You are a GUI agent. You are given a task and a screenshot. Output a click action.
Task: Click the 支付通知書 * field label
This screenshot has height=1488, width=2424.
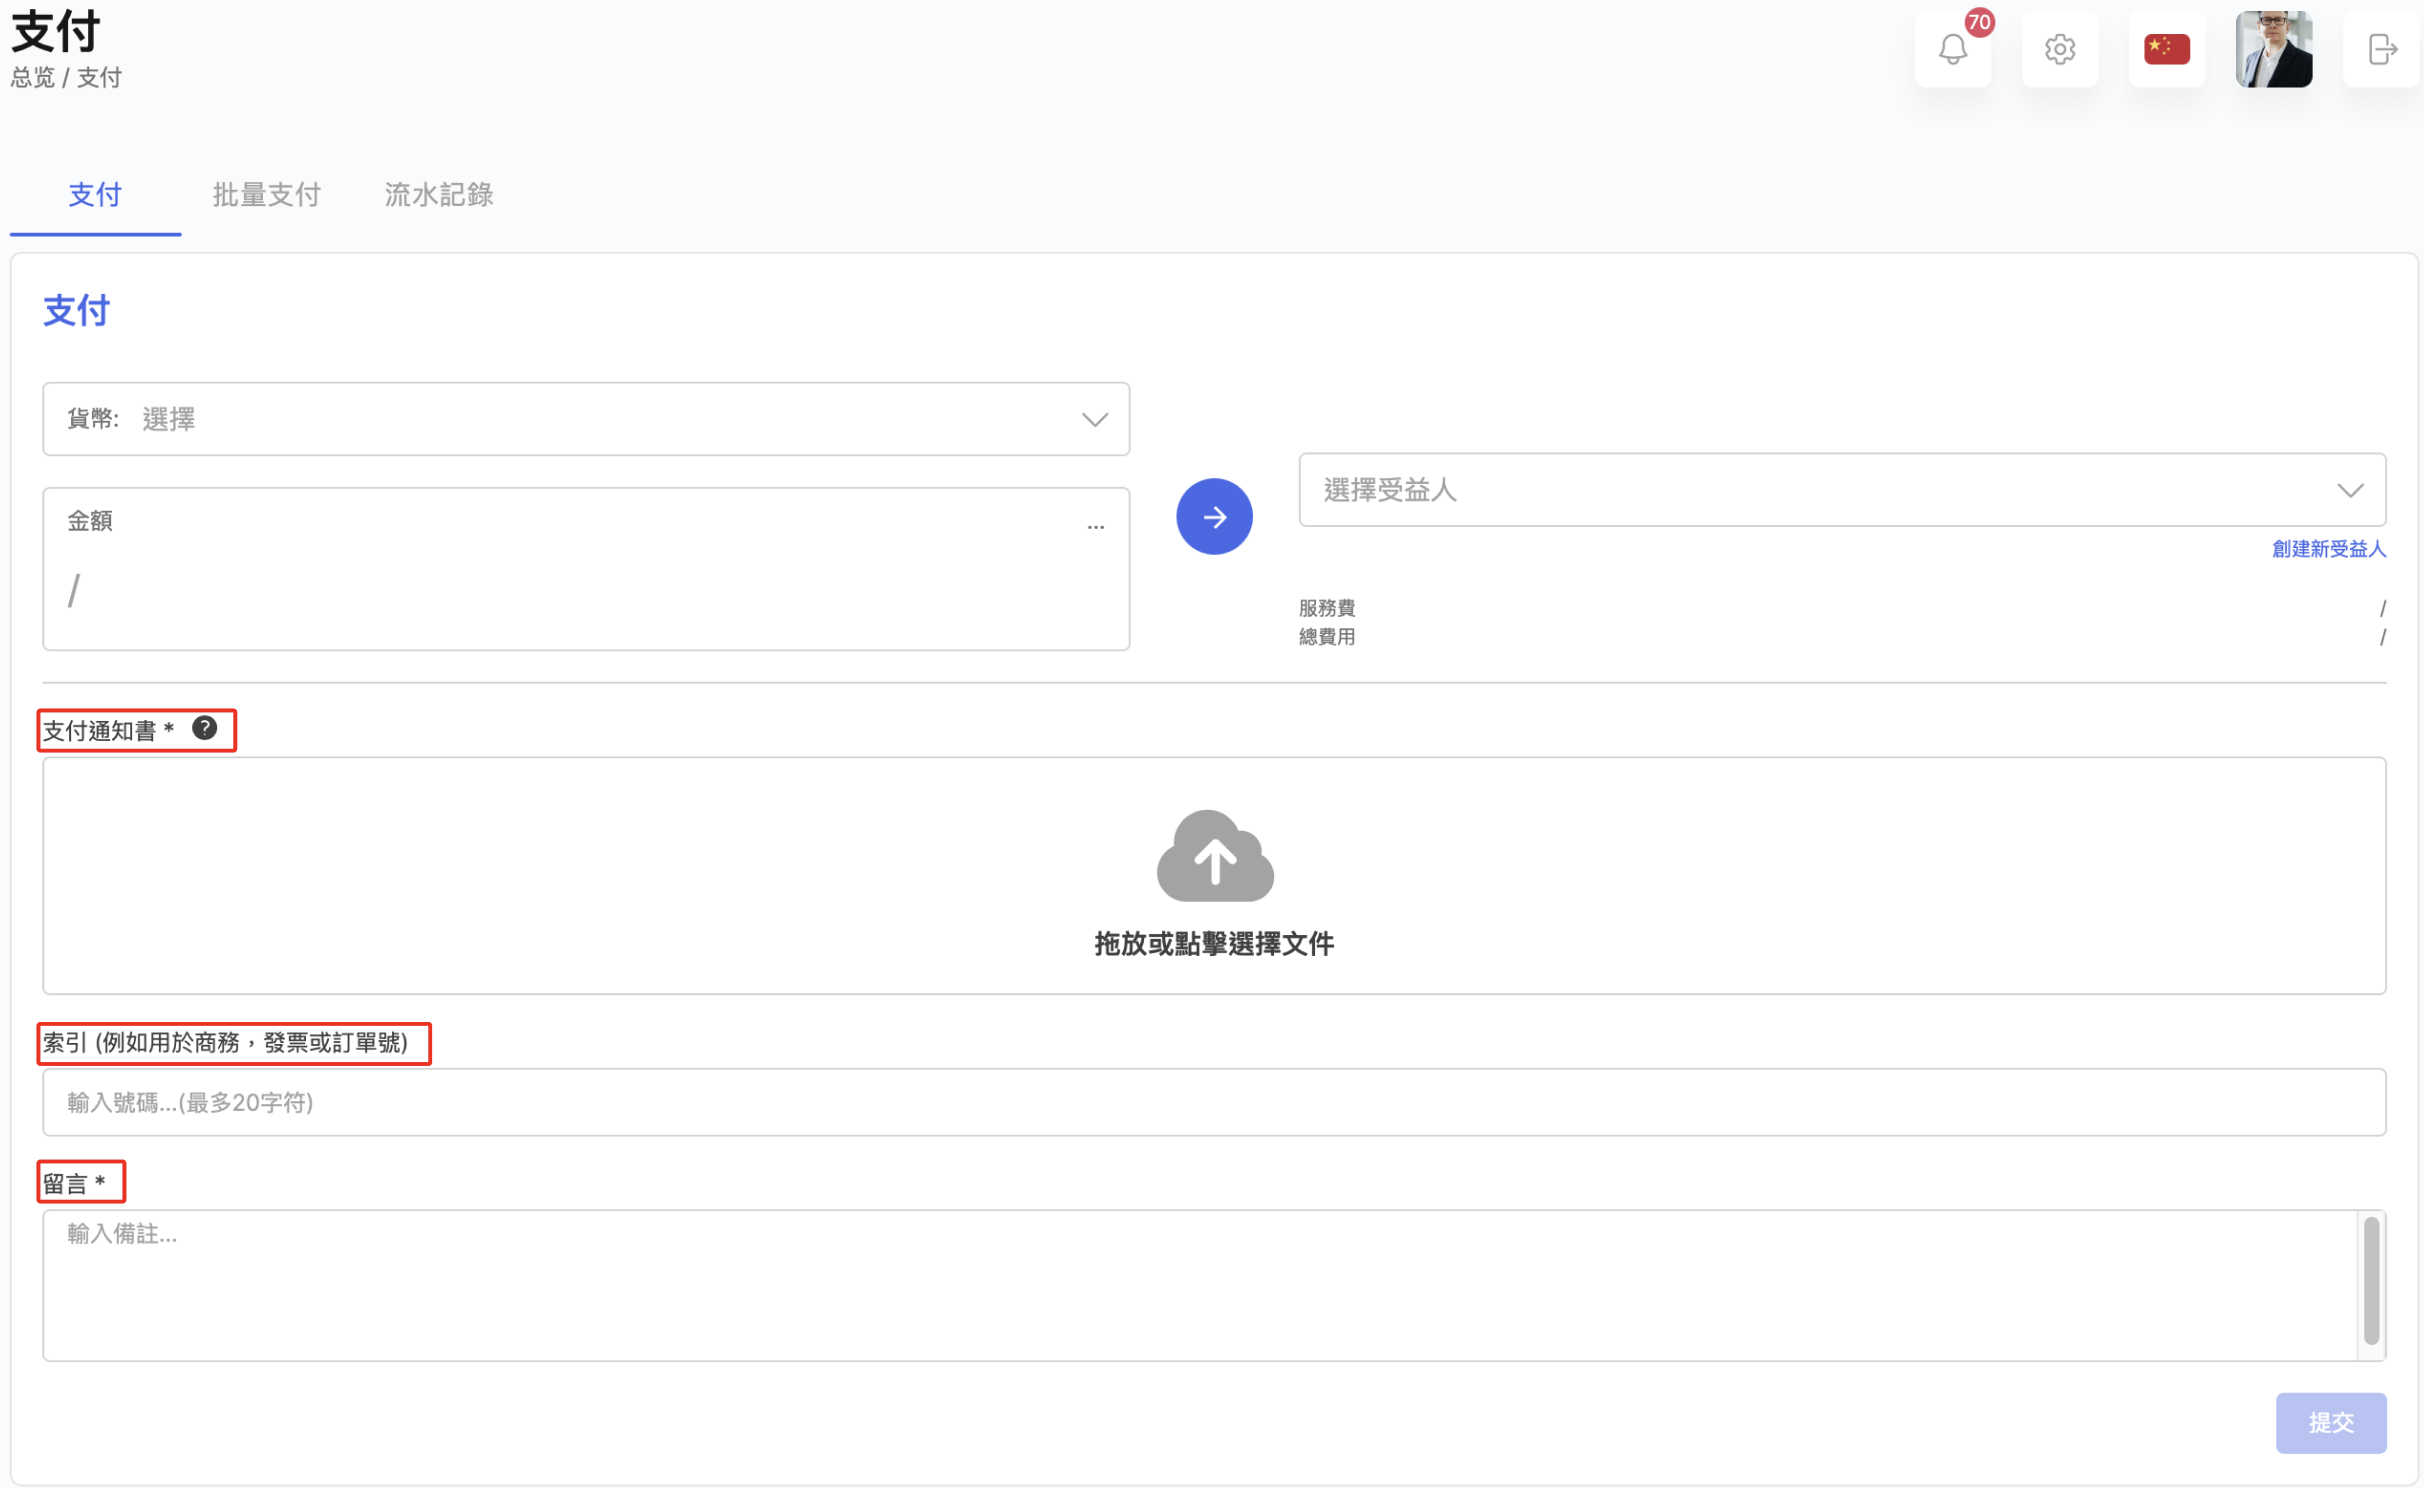point(109,731)
